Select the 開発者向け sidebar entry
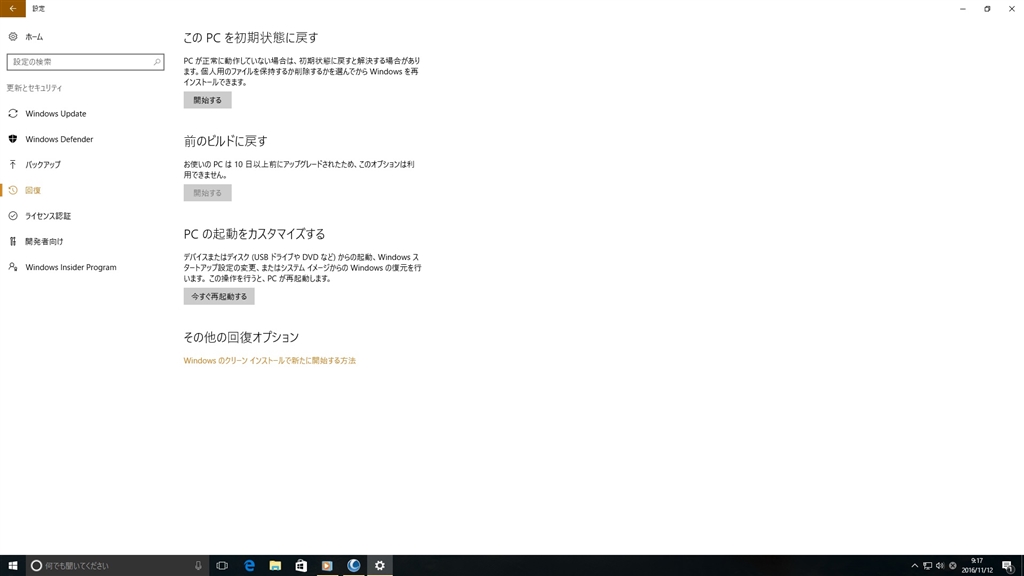This screenshot has height=576, width=1024. click(44, 242)
